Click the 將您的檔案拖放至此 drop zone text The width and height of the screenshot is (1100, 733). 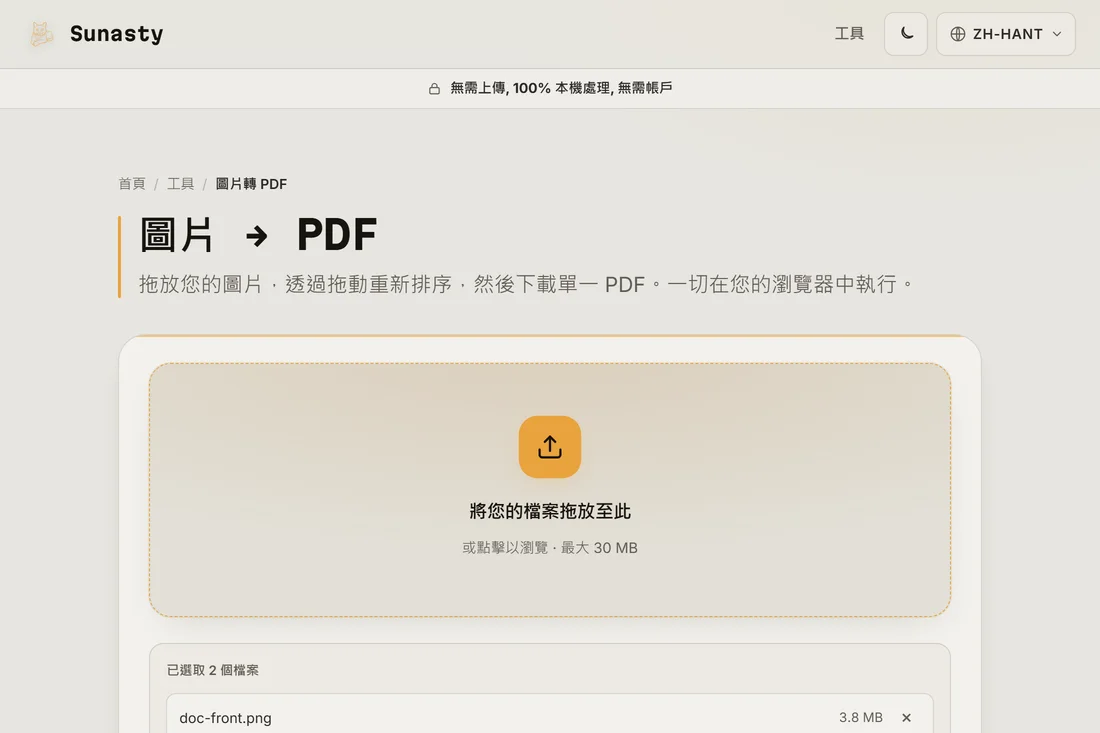coord(550,511)
